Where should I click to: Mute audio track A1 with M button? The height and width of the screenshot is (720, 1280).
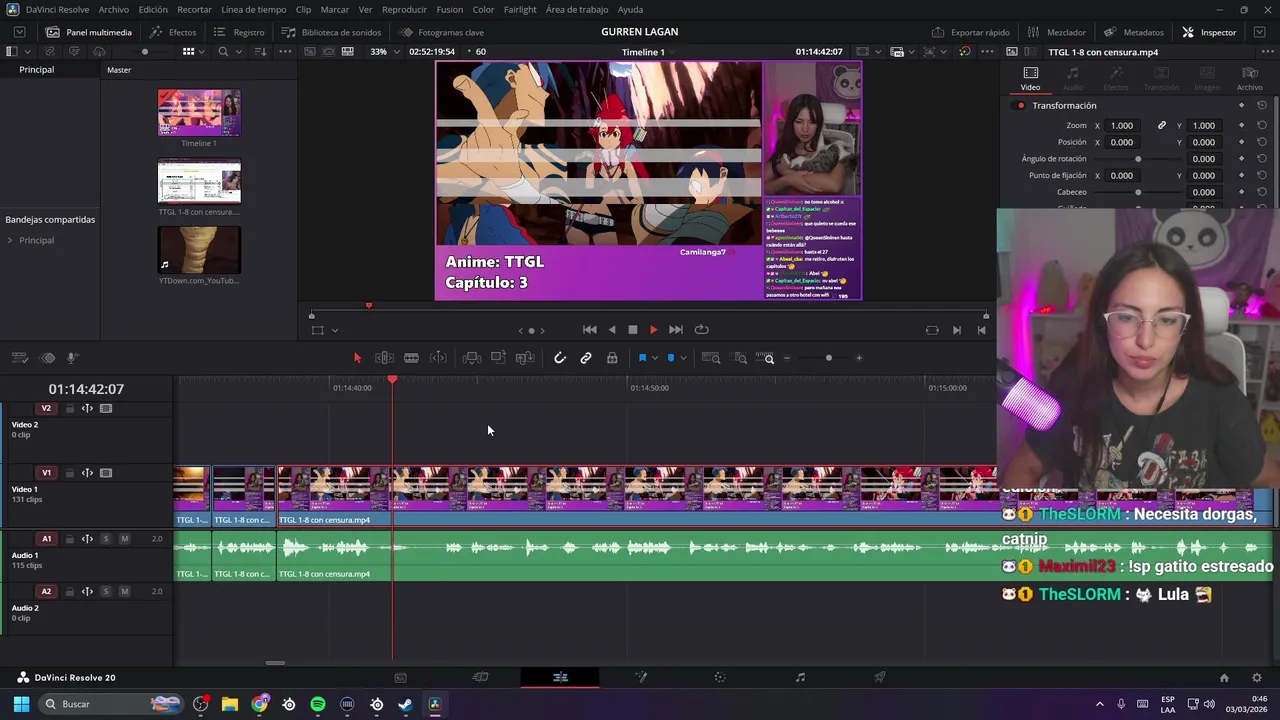[x=124, y=539]
